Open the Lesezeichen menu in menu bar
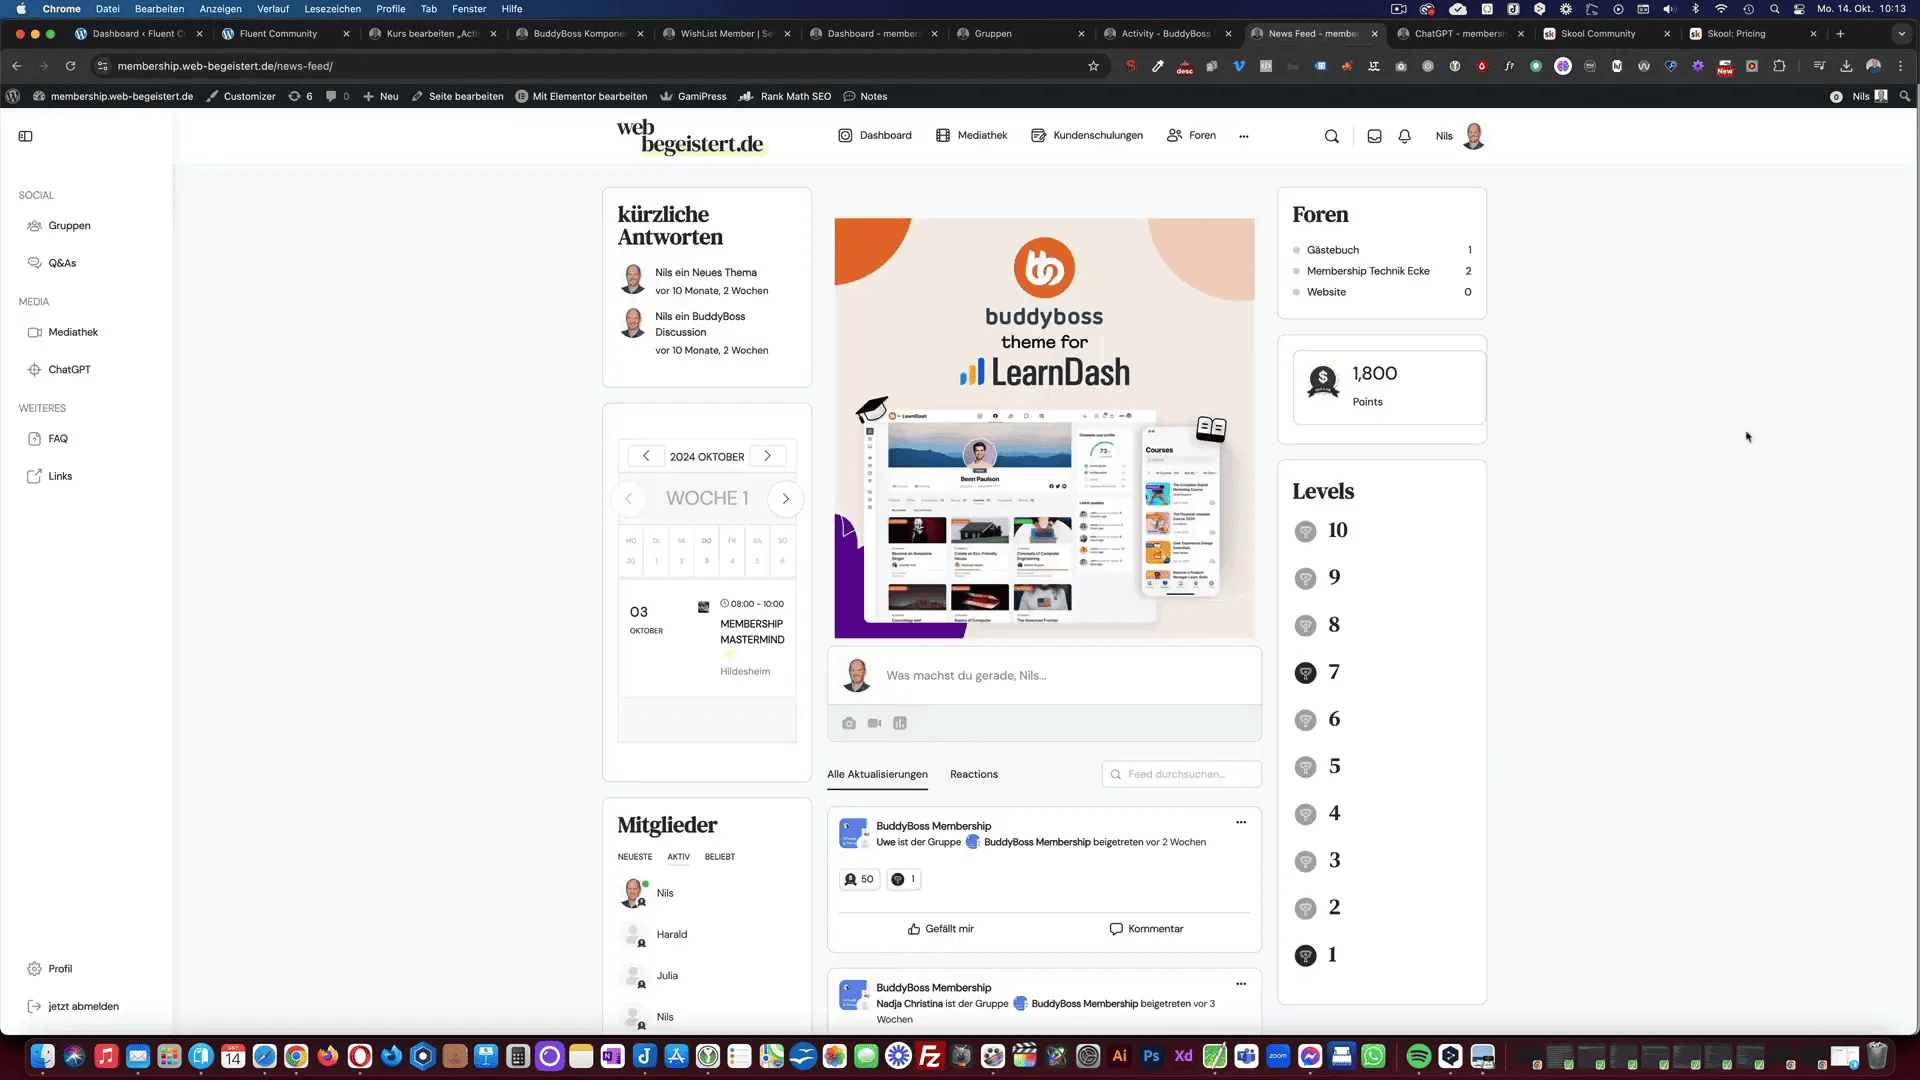 coord(333,9)
